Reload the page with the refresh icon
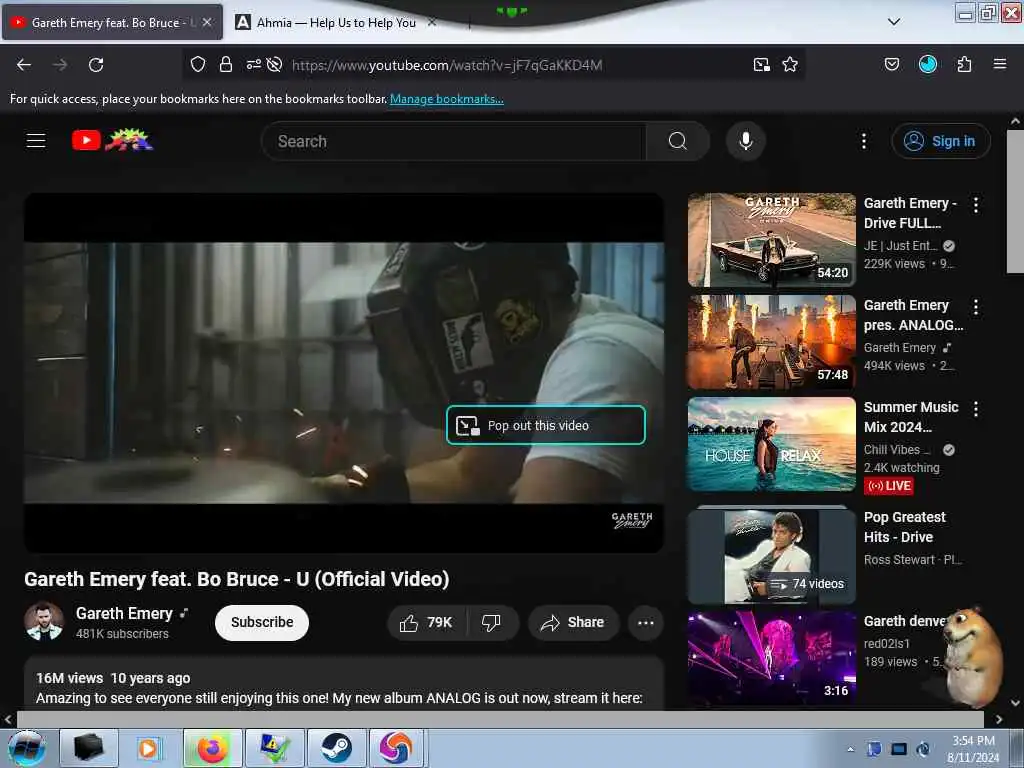 pos(96,65)
